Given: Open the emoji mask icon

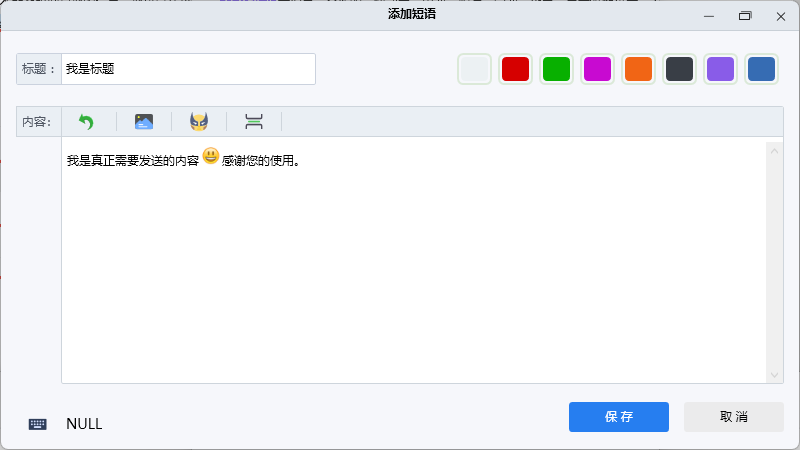Looking at the screenshot, I should click(x=199, y=122).
